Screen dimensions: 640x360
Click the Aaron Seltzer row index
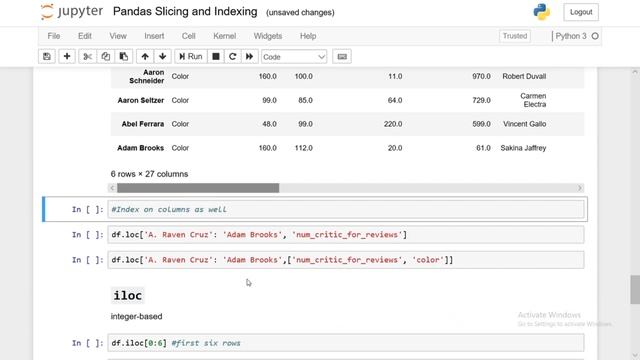tap(141, 100)
